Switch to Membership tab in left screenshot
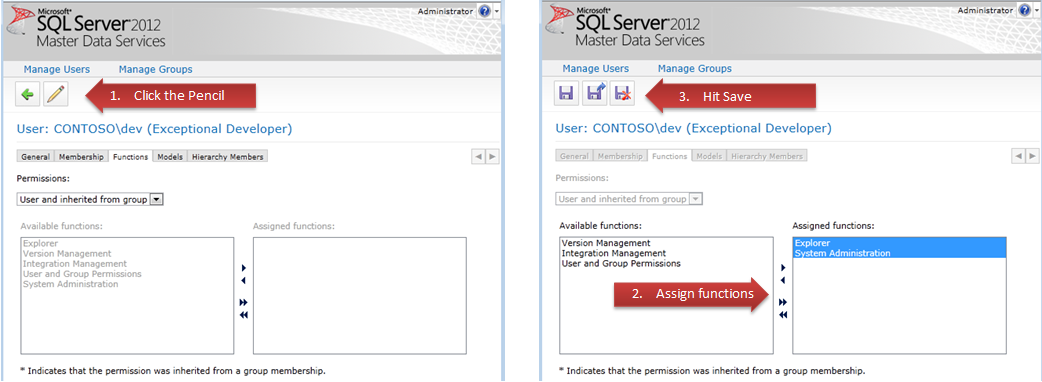Image resolution: width=1042 pixels, height=382 pixels. [x=81, y=157]
